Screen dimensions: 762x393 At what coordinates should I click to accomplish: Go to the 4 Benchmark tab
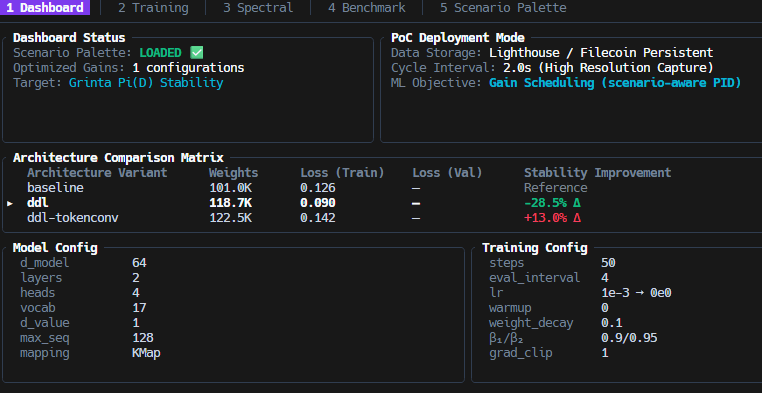[366, 8]
